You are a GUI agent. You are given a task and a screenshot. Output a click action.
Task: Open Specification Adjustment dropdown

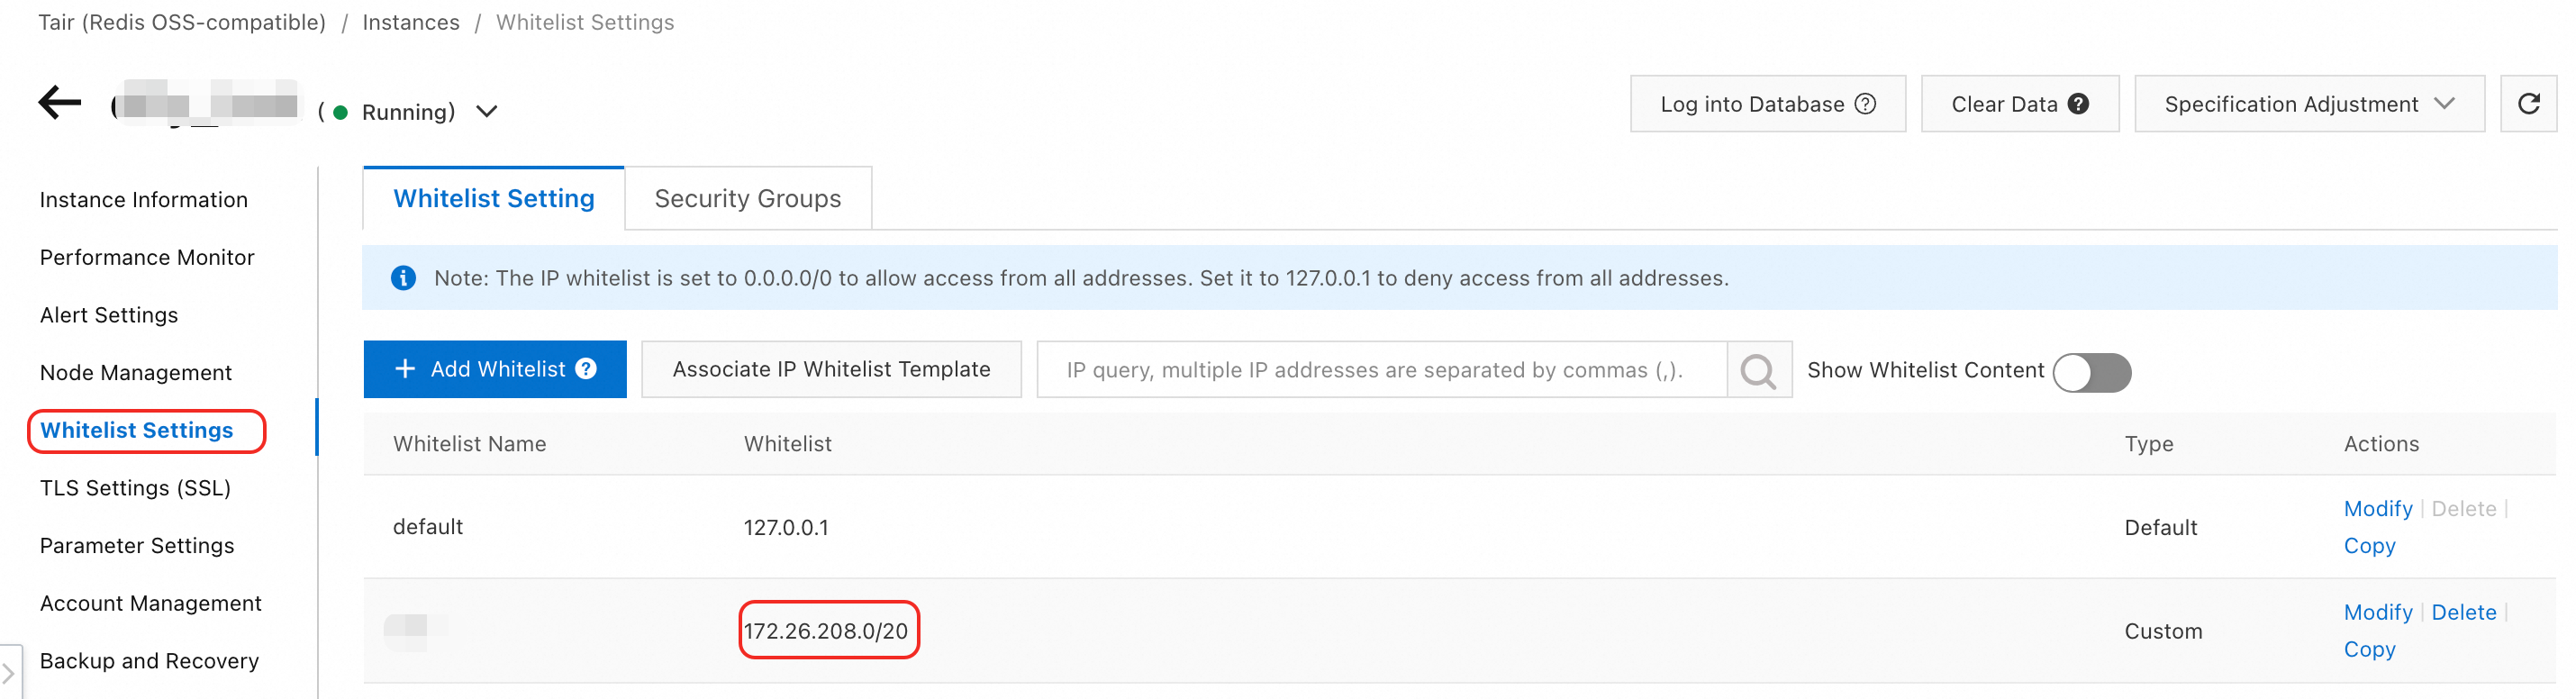click(x=2308, y=104)
